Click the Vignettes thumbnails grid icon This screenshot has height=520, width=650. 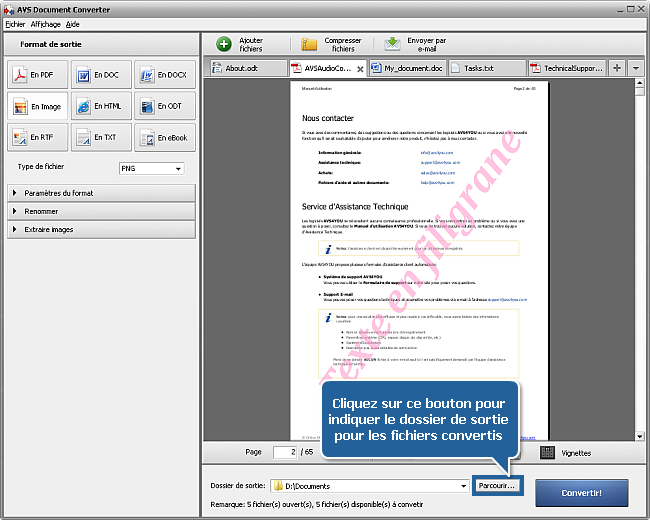547,452
